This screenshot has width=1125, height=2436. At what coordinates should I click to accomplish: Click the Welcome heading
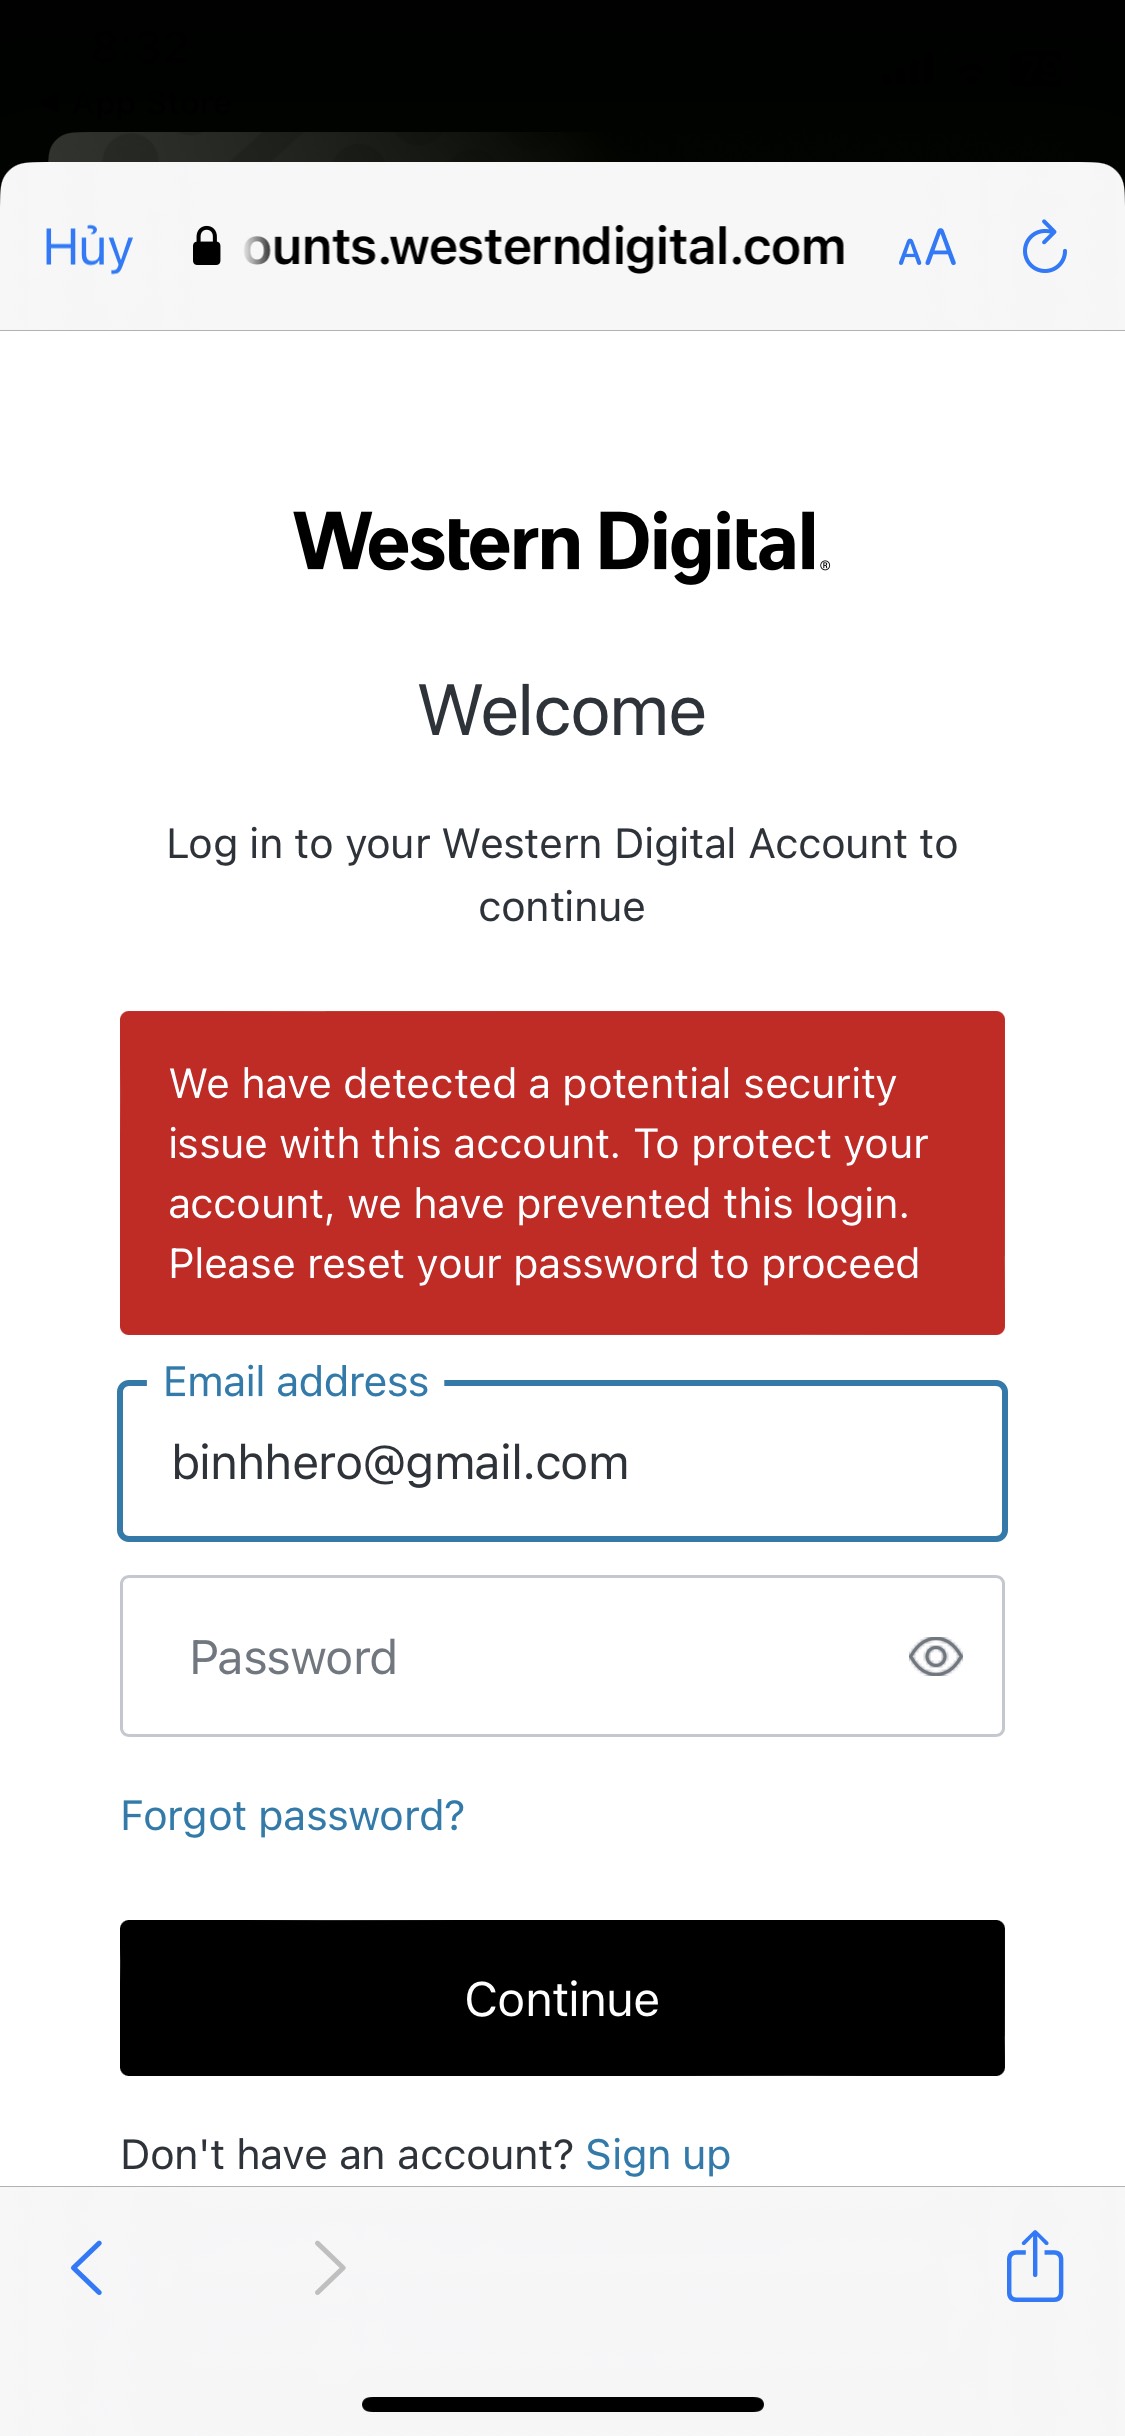[562, 711]
